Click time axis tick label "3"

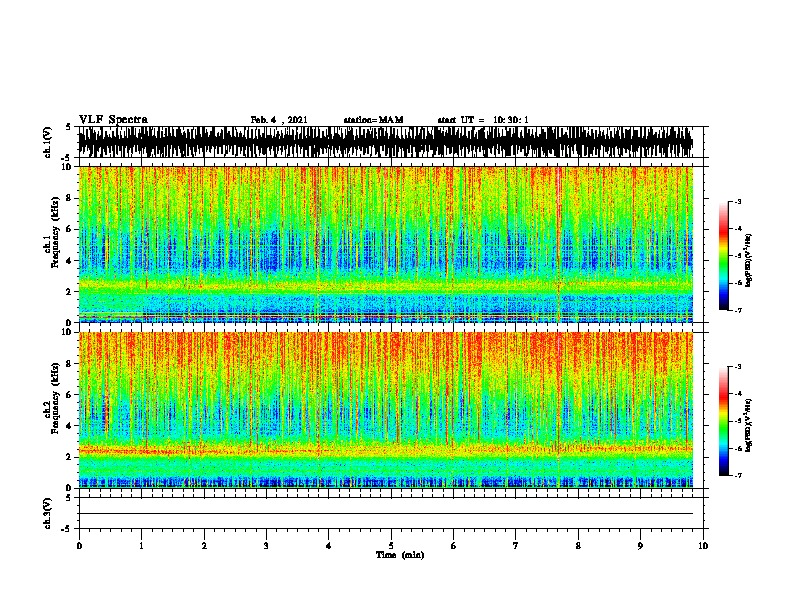[266, 546]
